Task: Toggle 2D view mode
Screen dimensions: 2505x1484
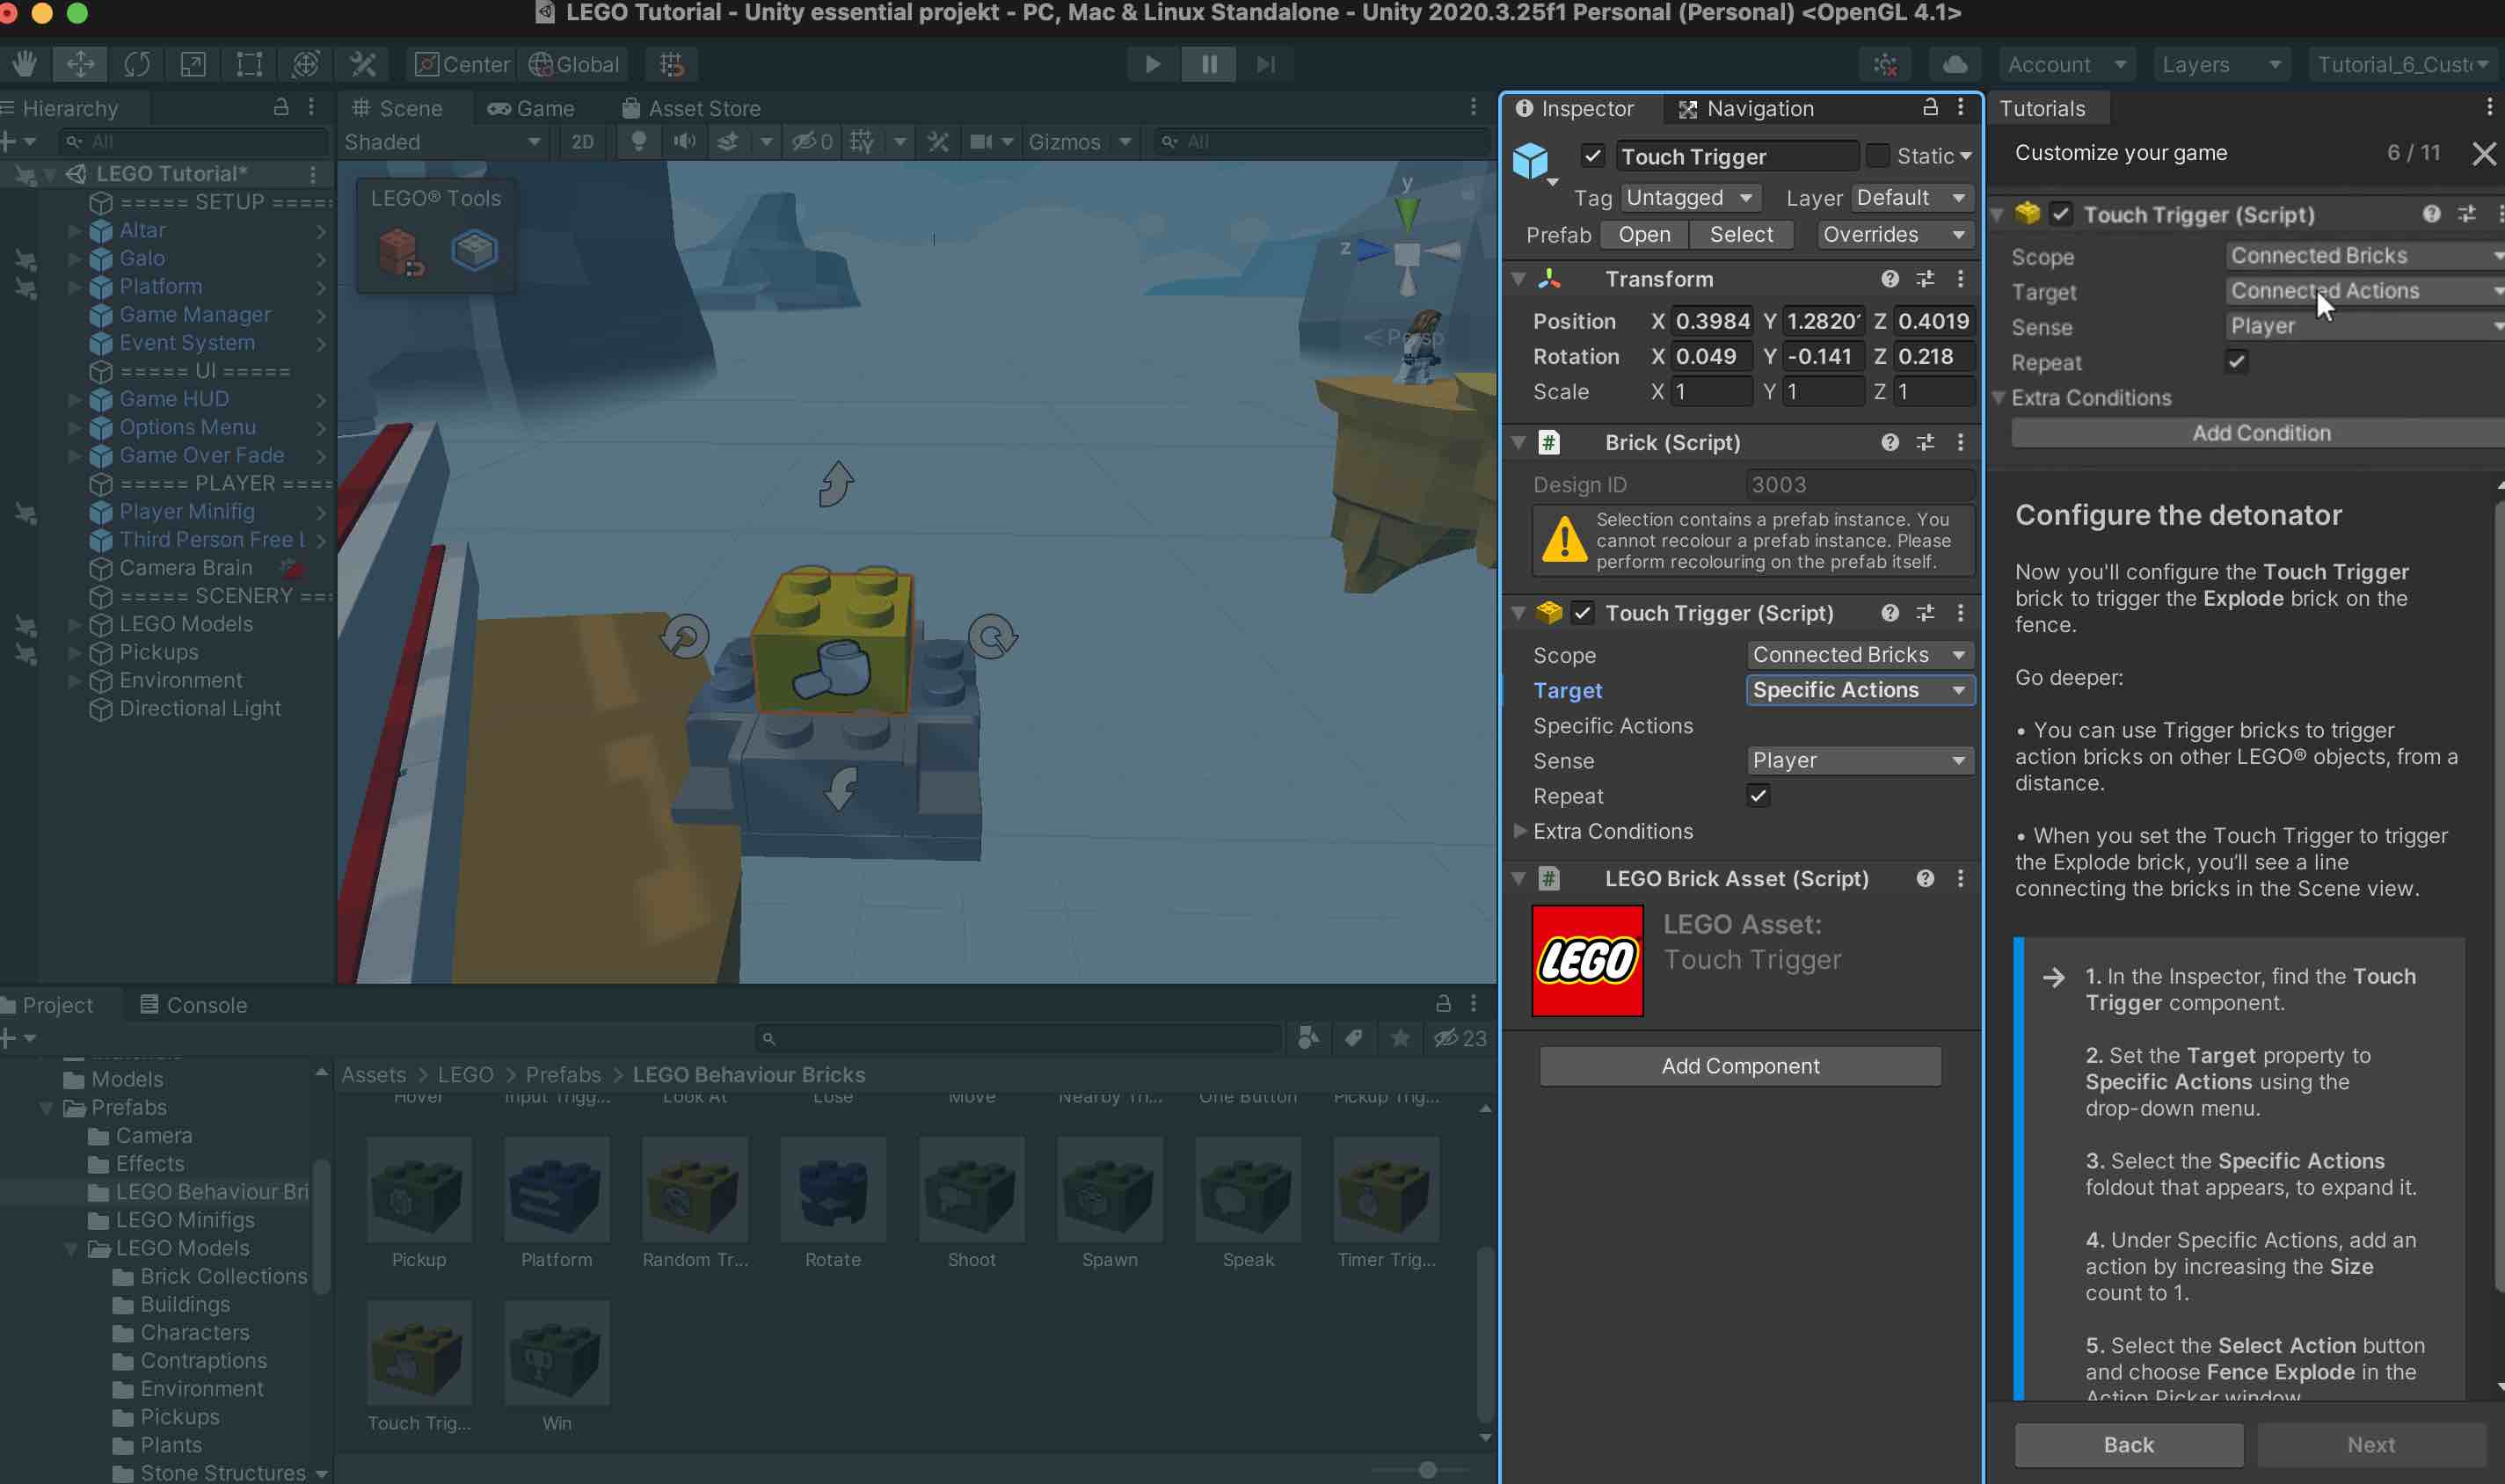Action: click(x=582, y=142)
